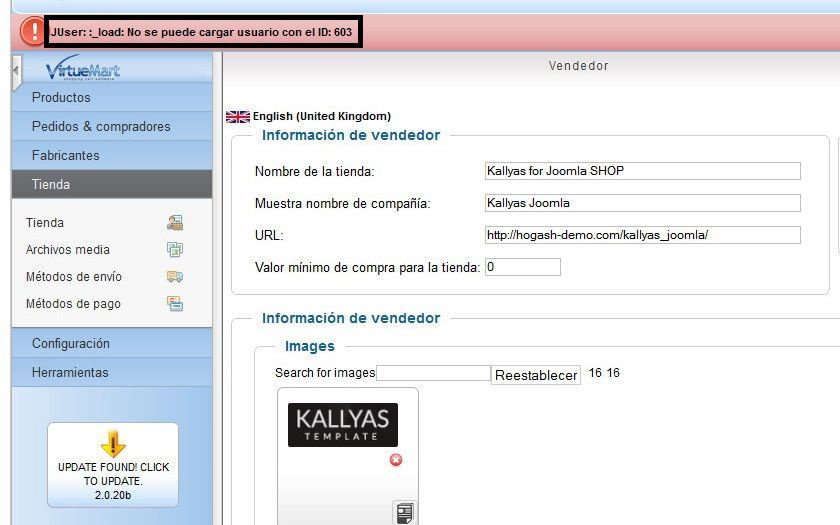
Task: Click the JUser load error message text
Action: 202,32
